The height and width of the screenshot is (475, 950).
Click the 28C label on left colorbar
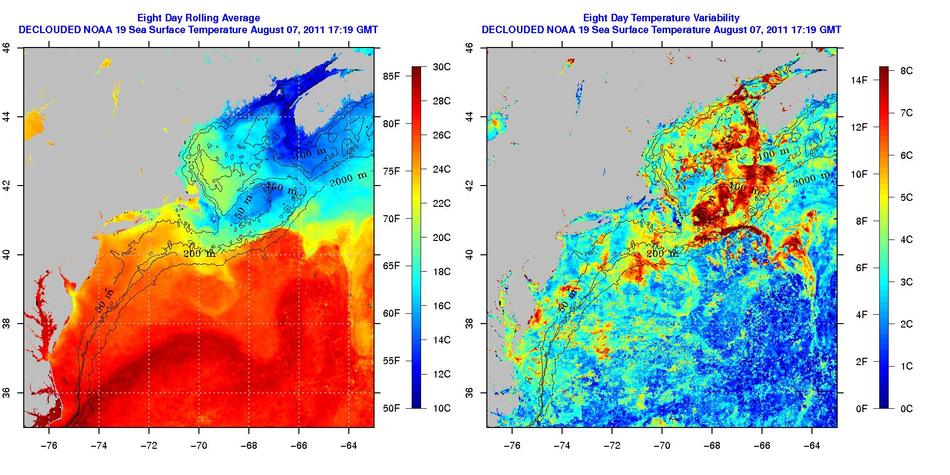pyautogui.click(x=443, y=101)
